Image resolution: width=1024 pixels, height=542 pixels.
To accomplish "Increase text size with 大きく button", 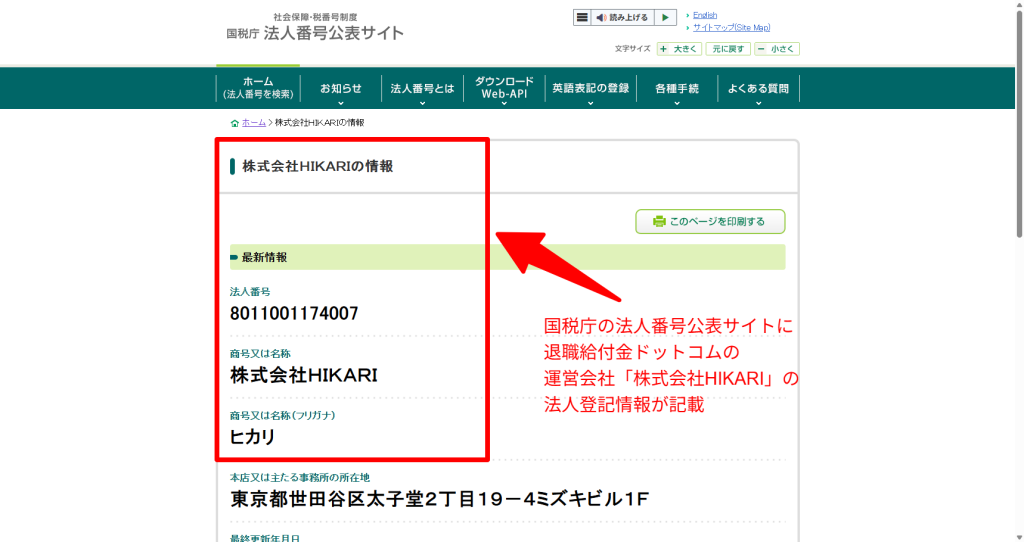I will point(679,49).
